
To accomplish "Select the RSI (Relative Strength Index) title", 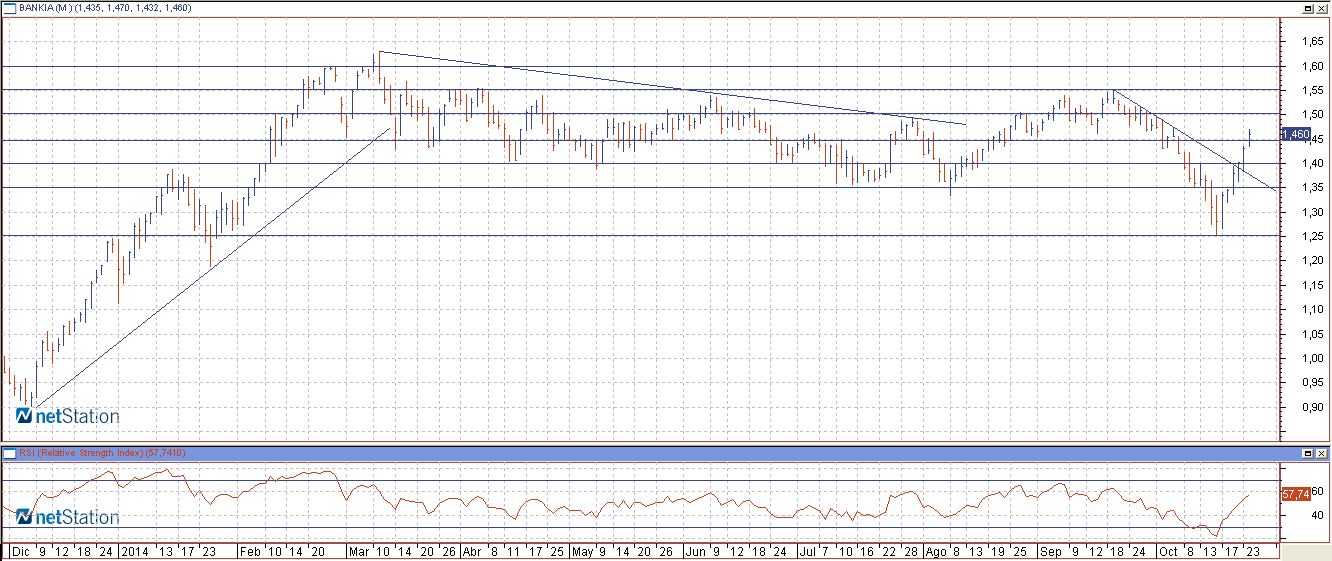I will tap(83, 454).
